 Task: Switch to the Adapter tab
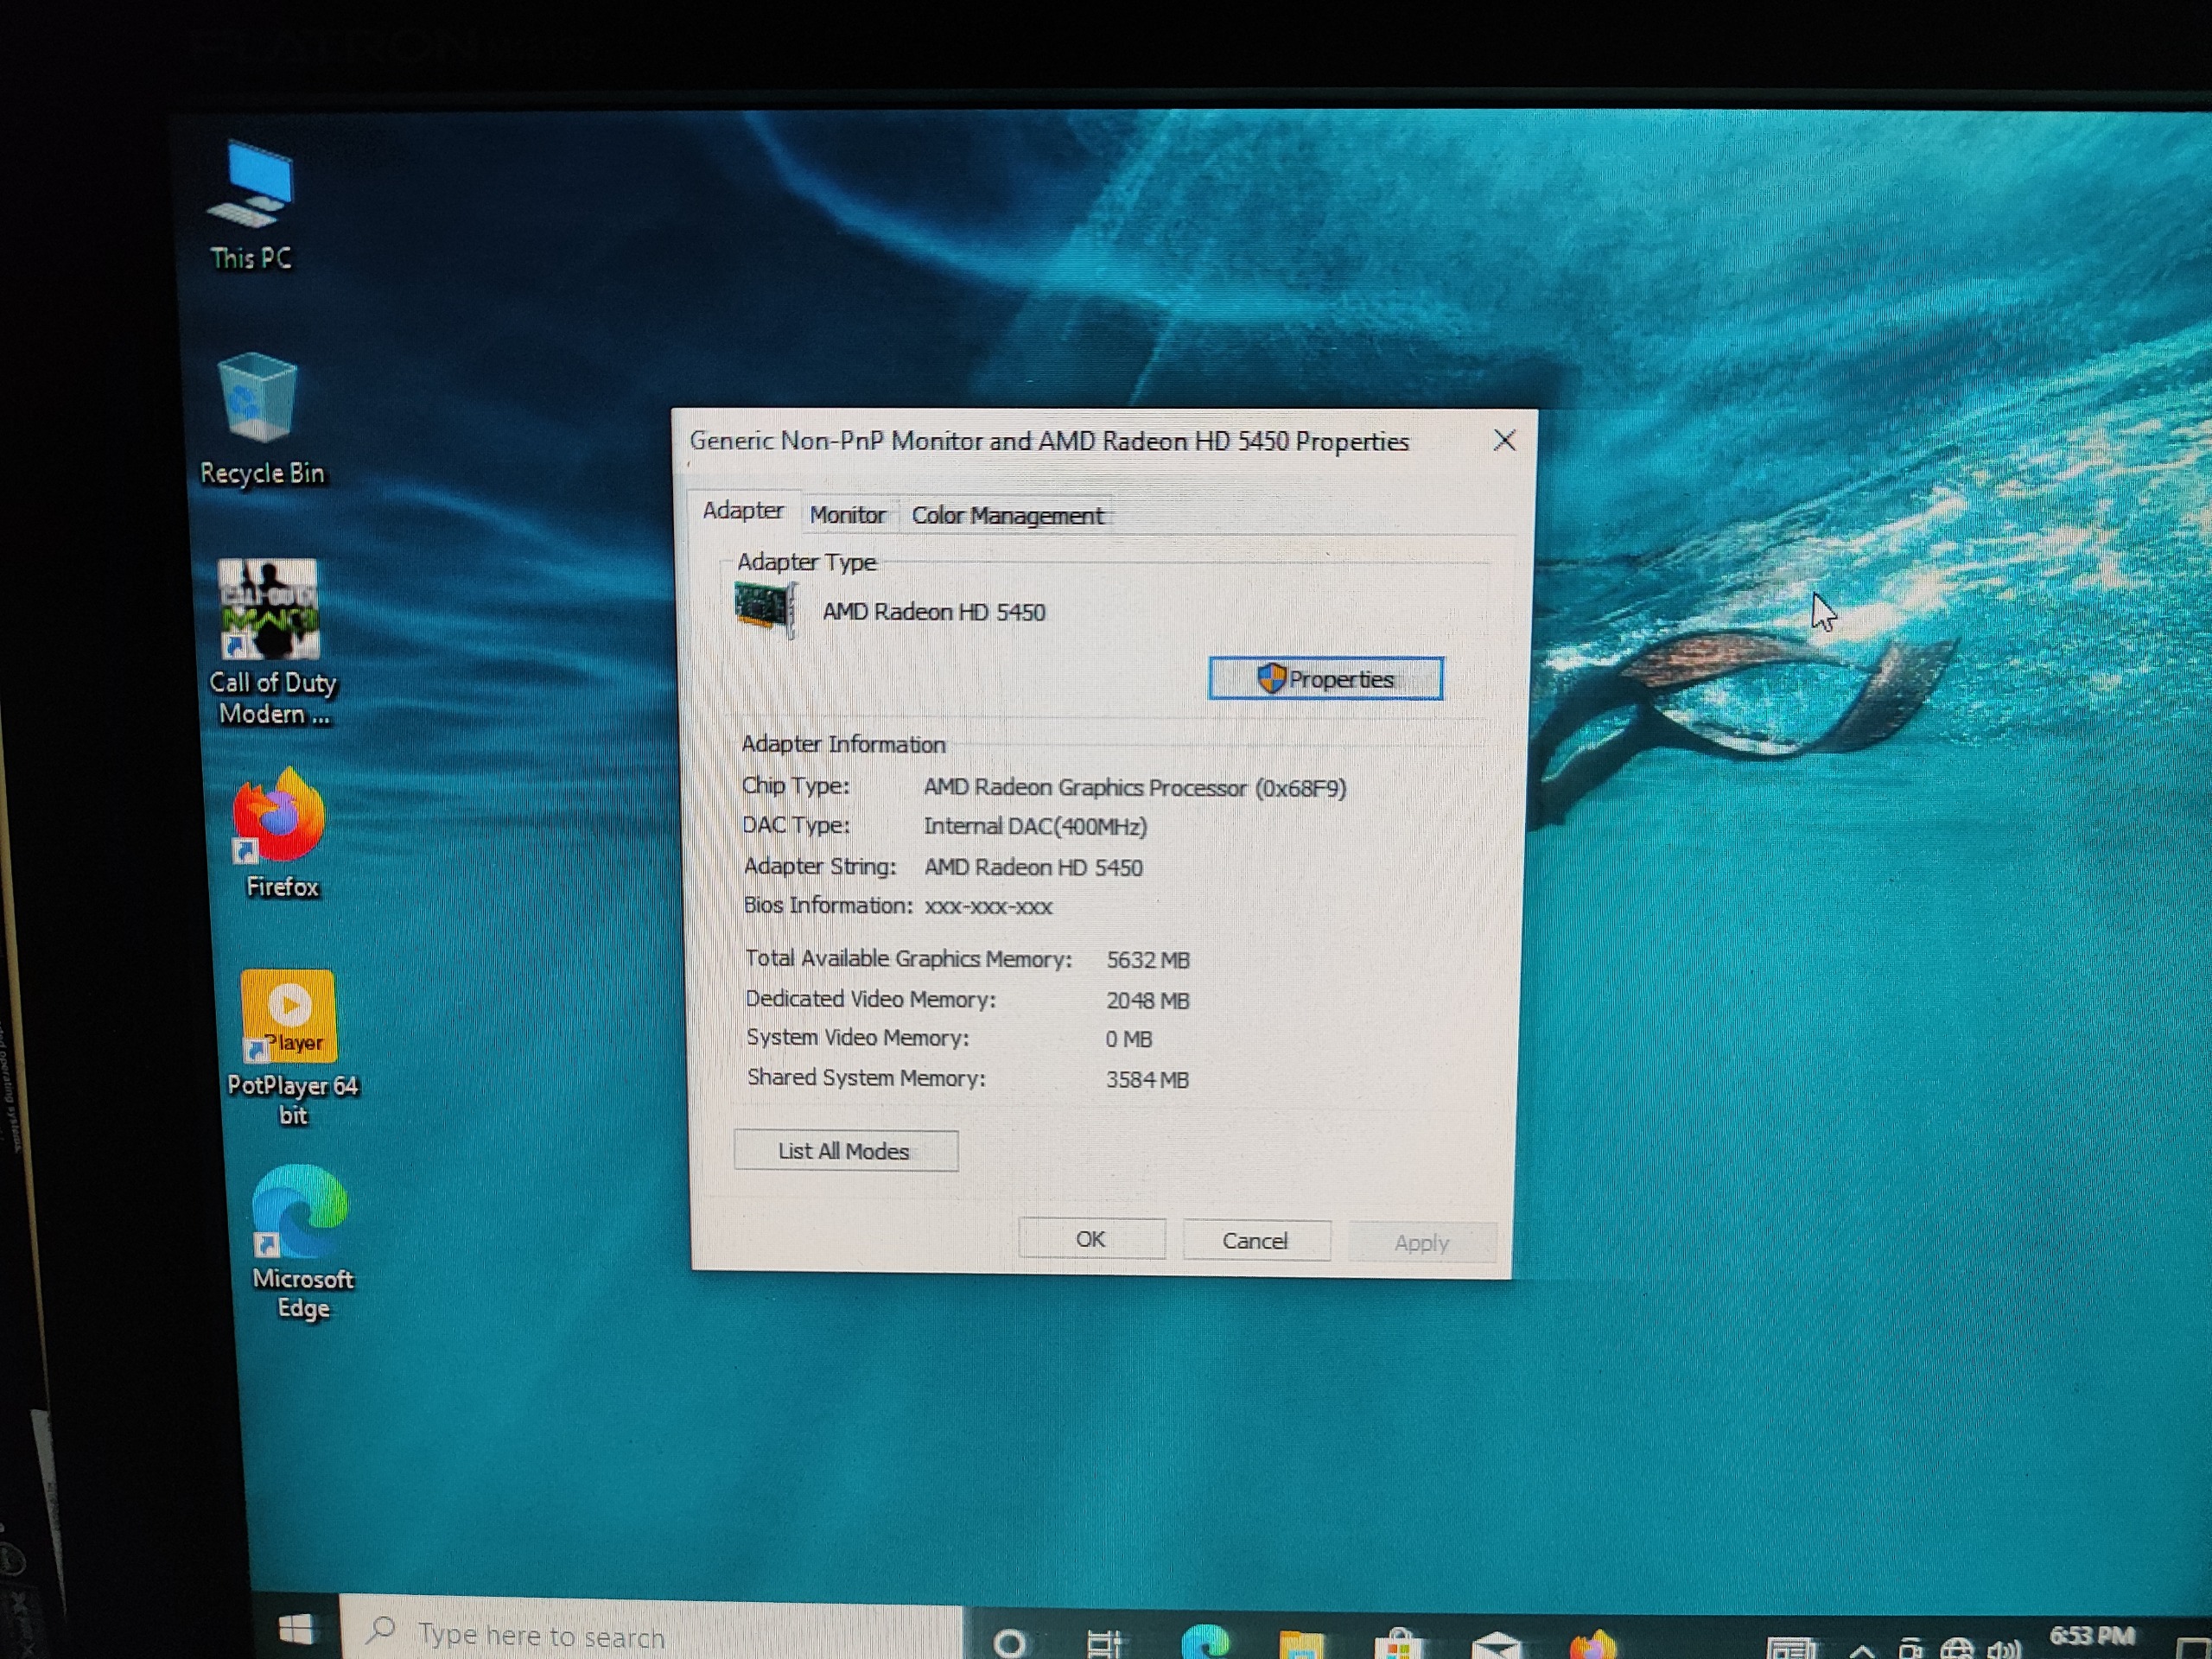tap(743, 511)
